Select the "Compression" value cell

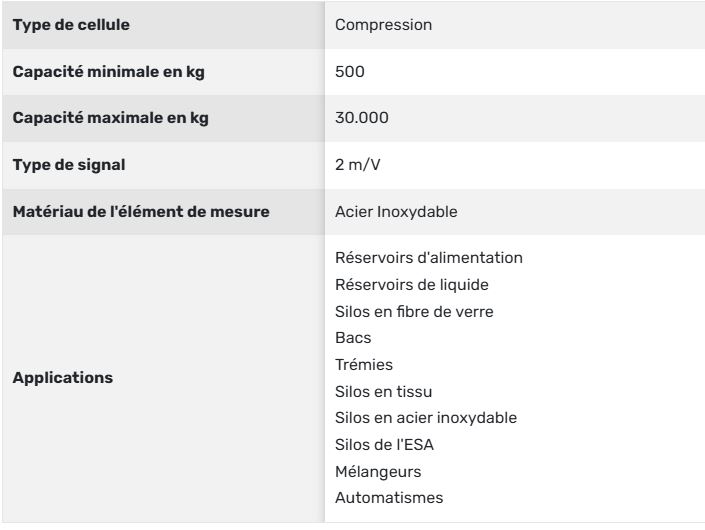[384, 24]
